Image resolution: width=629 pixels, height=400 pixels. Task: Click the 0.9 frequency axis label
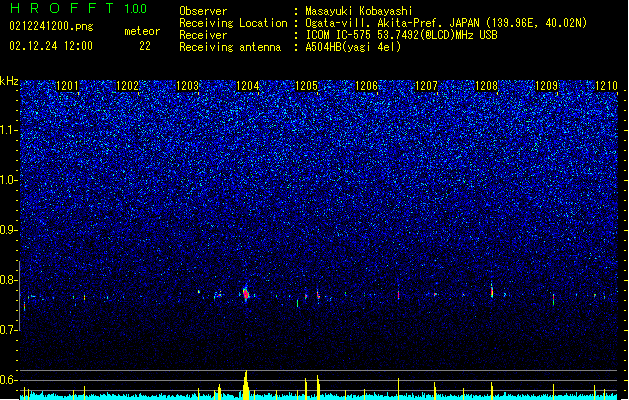click(x=8, y=230)
